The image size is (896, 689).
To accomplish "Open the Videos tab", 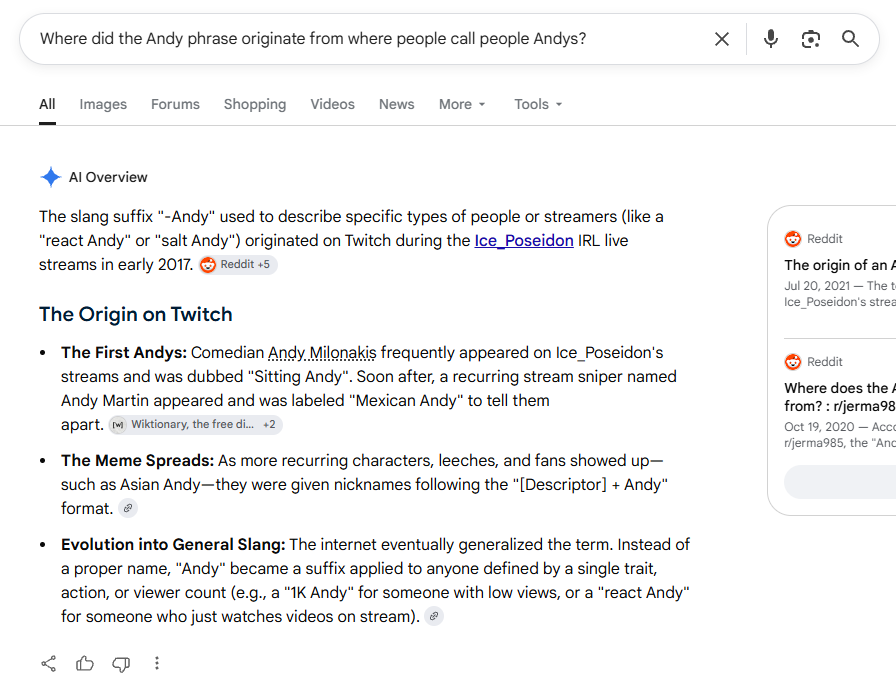I will tap(332, 105).
